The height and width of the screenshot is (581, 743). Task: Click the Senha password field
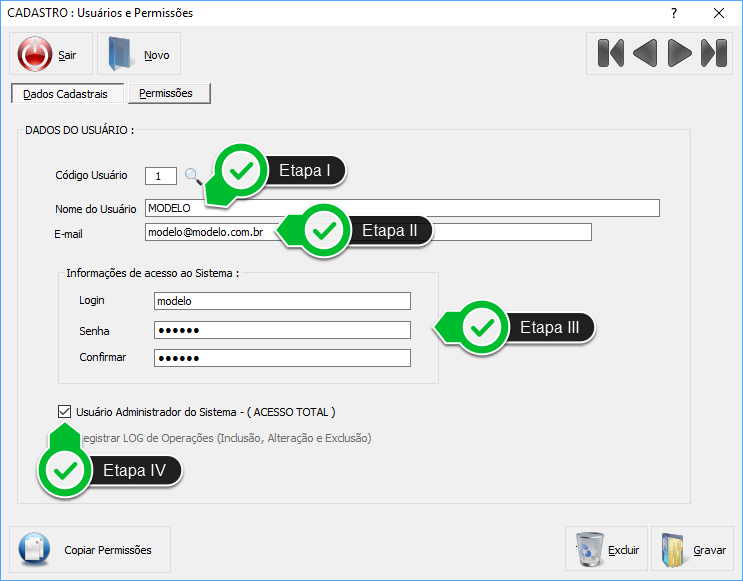[x=282, y=330]
